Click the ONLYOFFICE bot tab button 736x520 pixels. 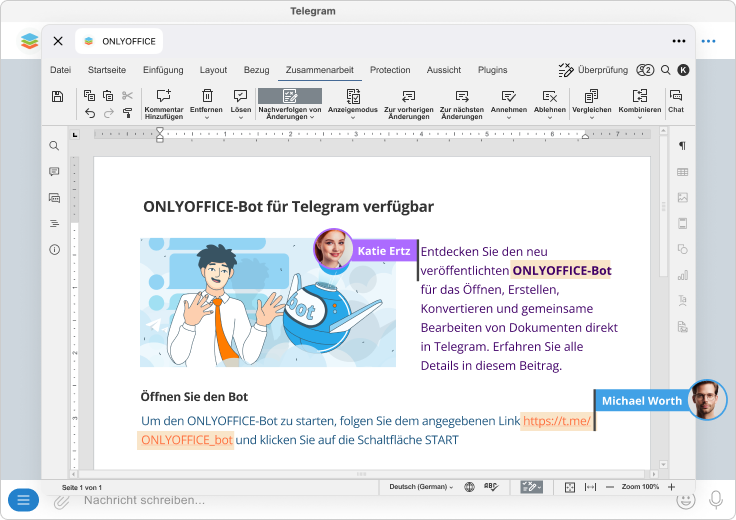(x=119, y=41)
